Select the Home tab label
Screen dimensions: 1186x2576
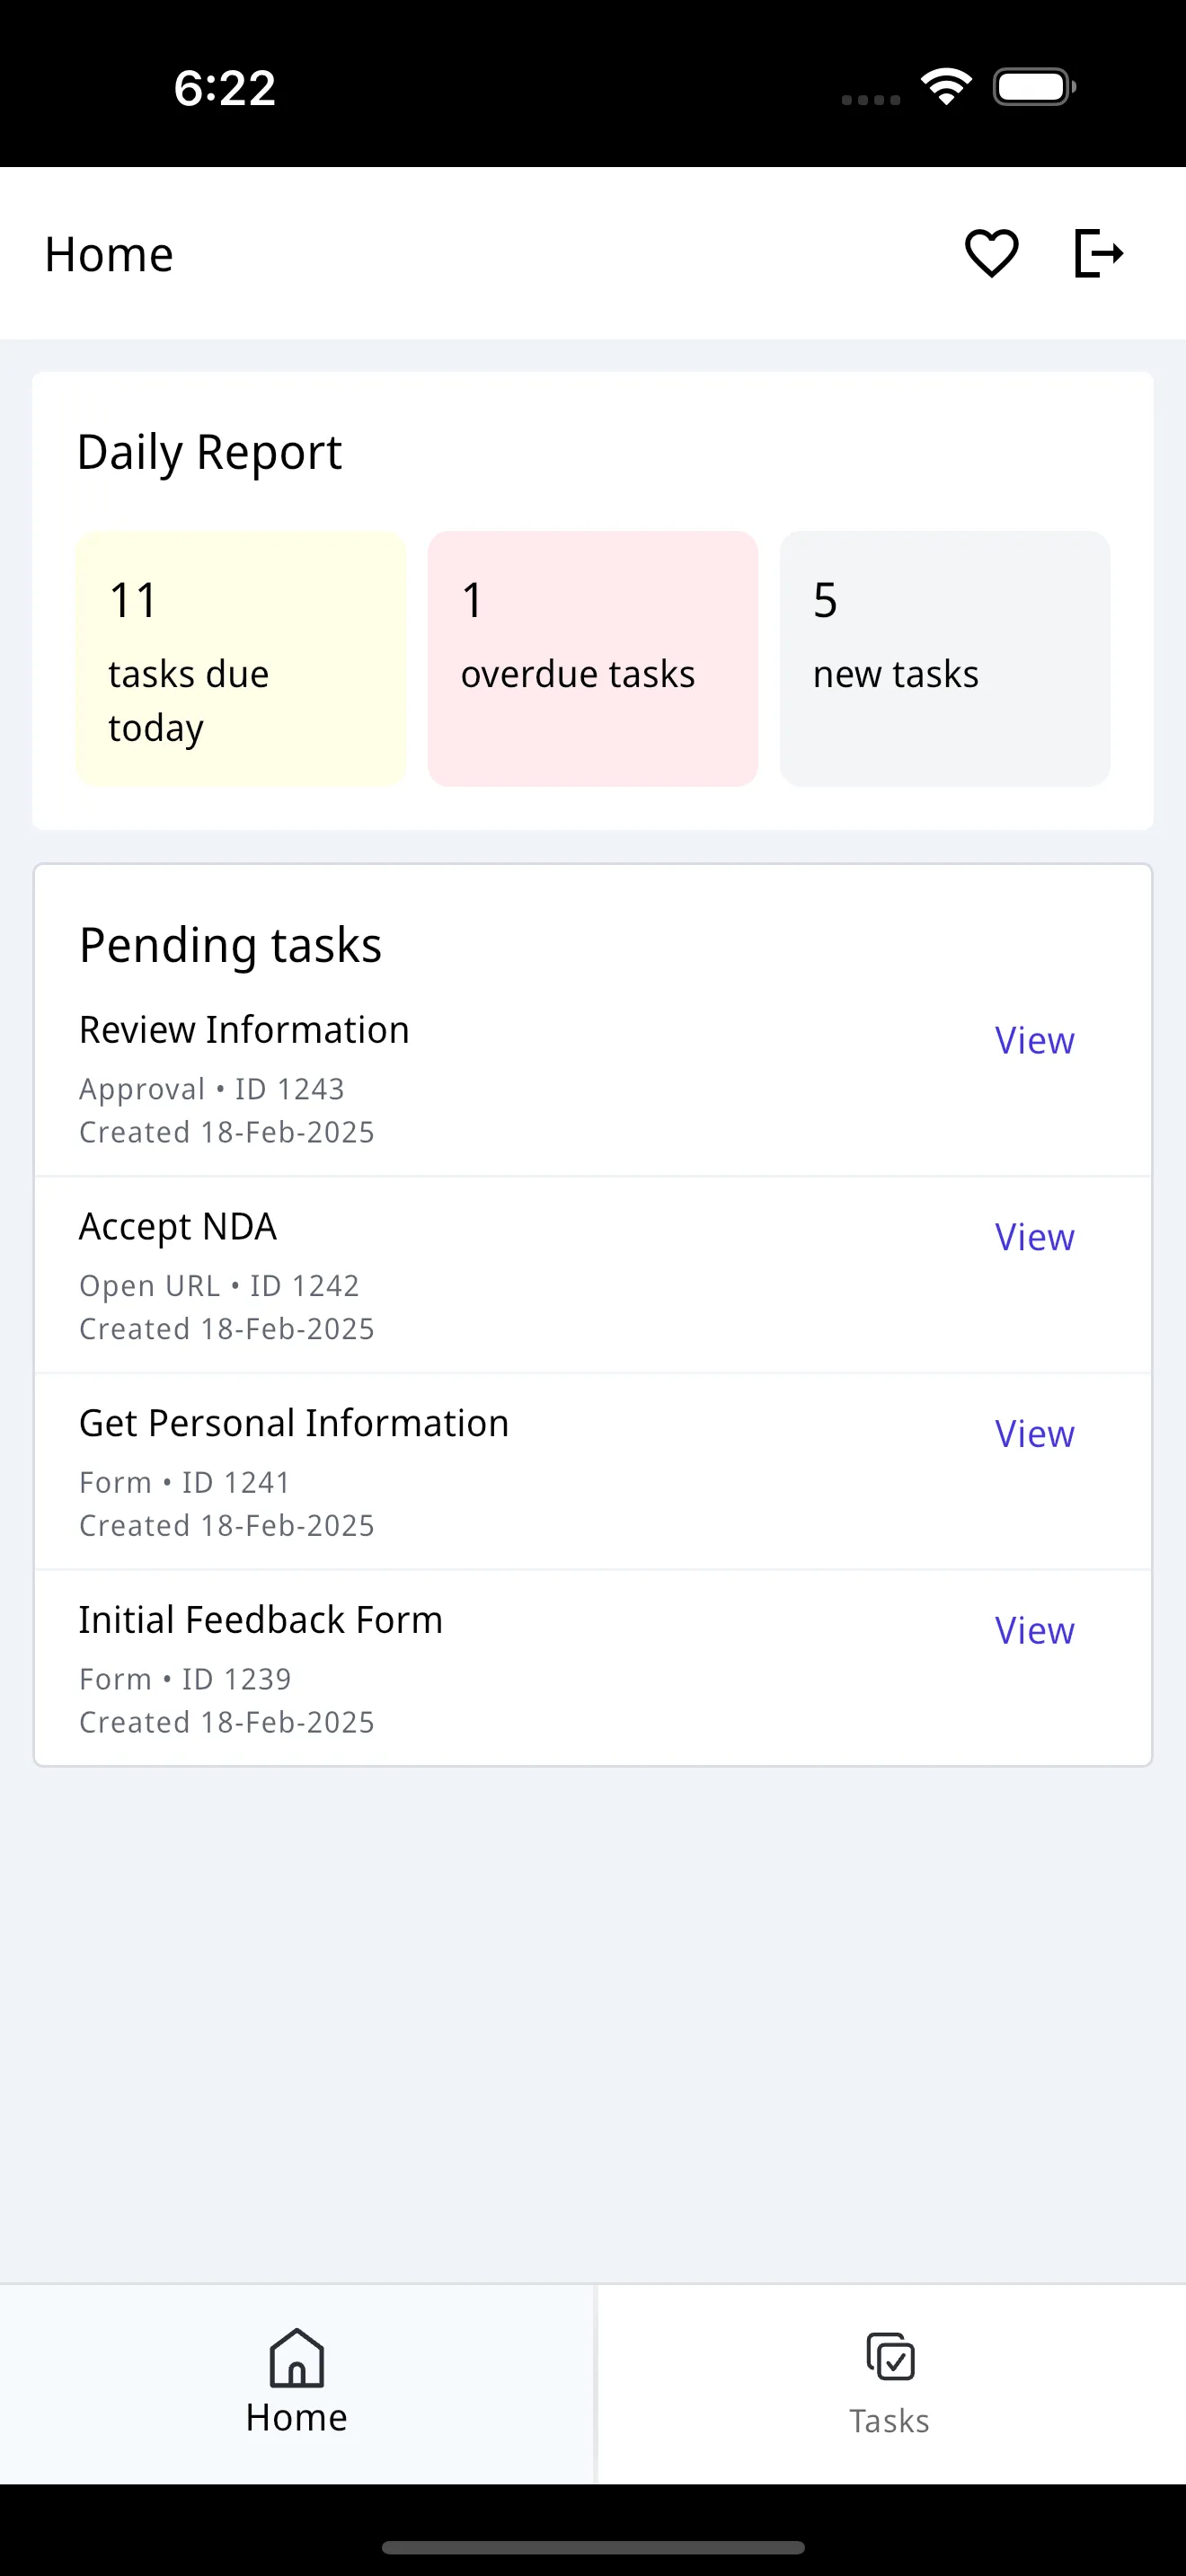coord(297,2418)
